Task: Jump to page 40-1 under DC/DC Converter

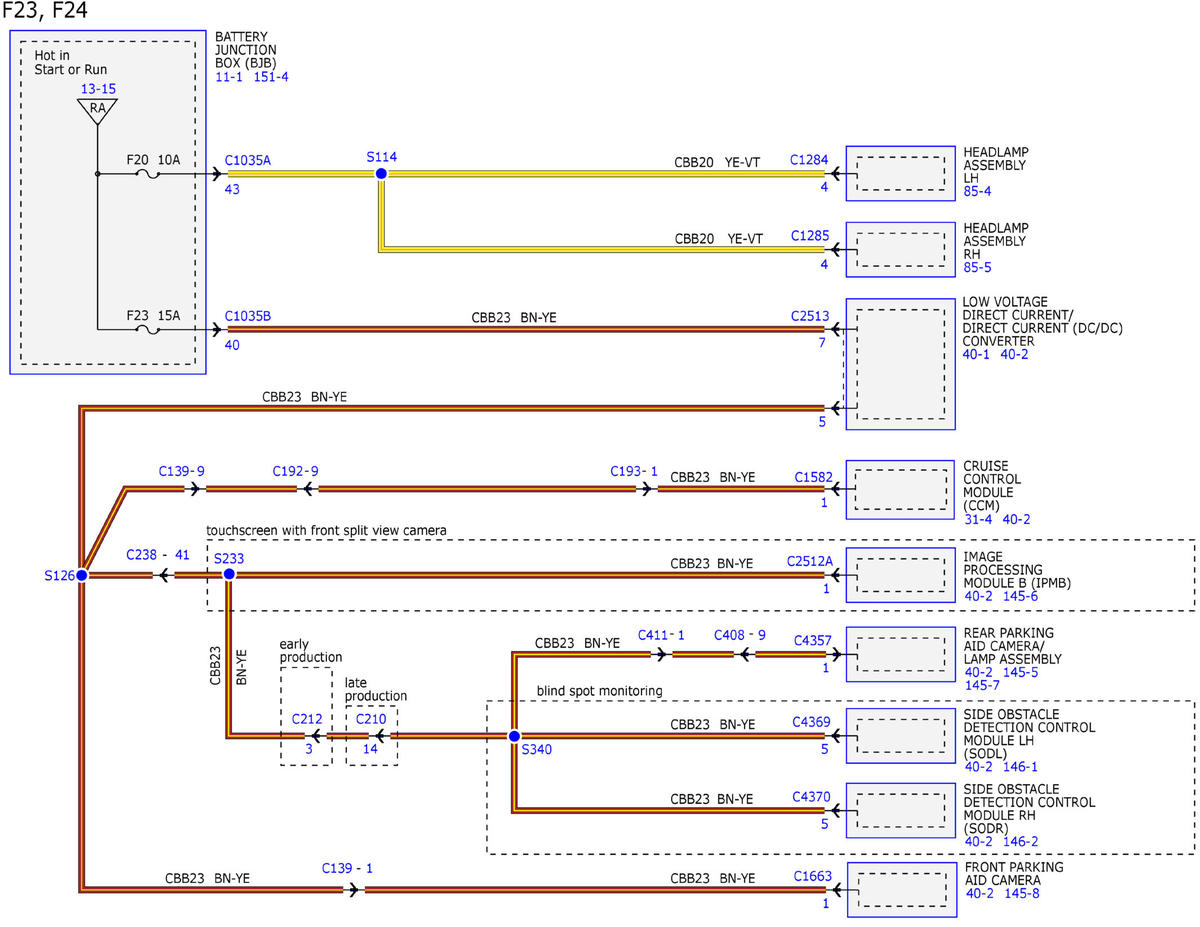Action: [x=977, y=354]
